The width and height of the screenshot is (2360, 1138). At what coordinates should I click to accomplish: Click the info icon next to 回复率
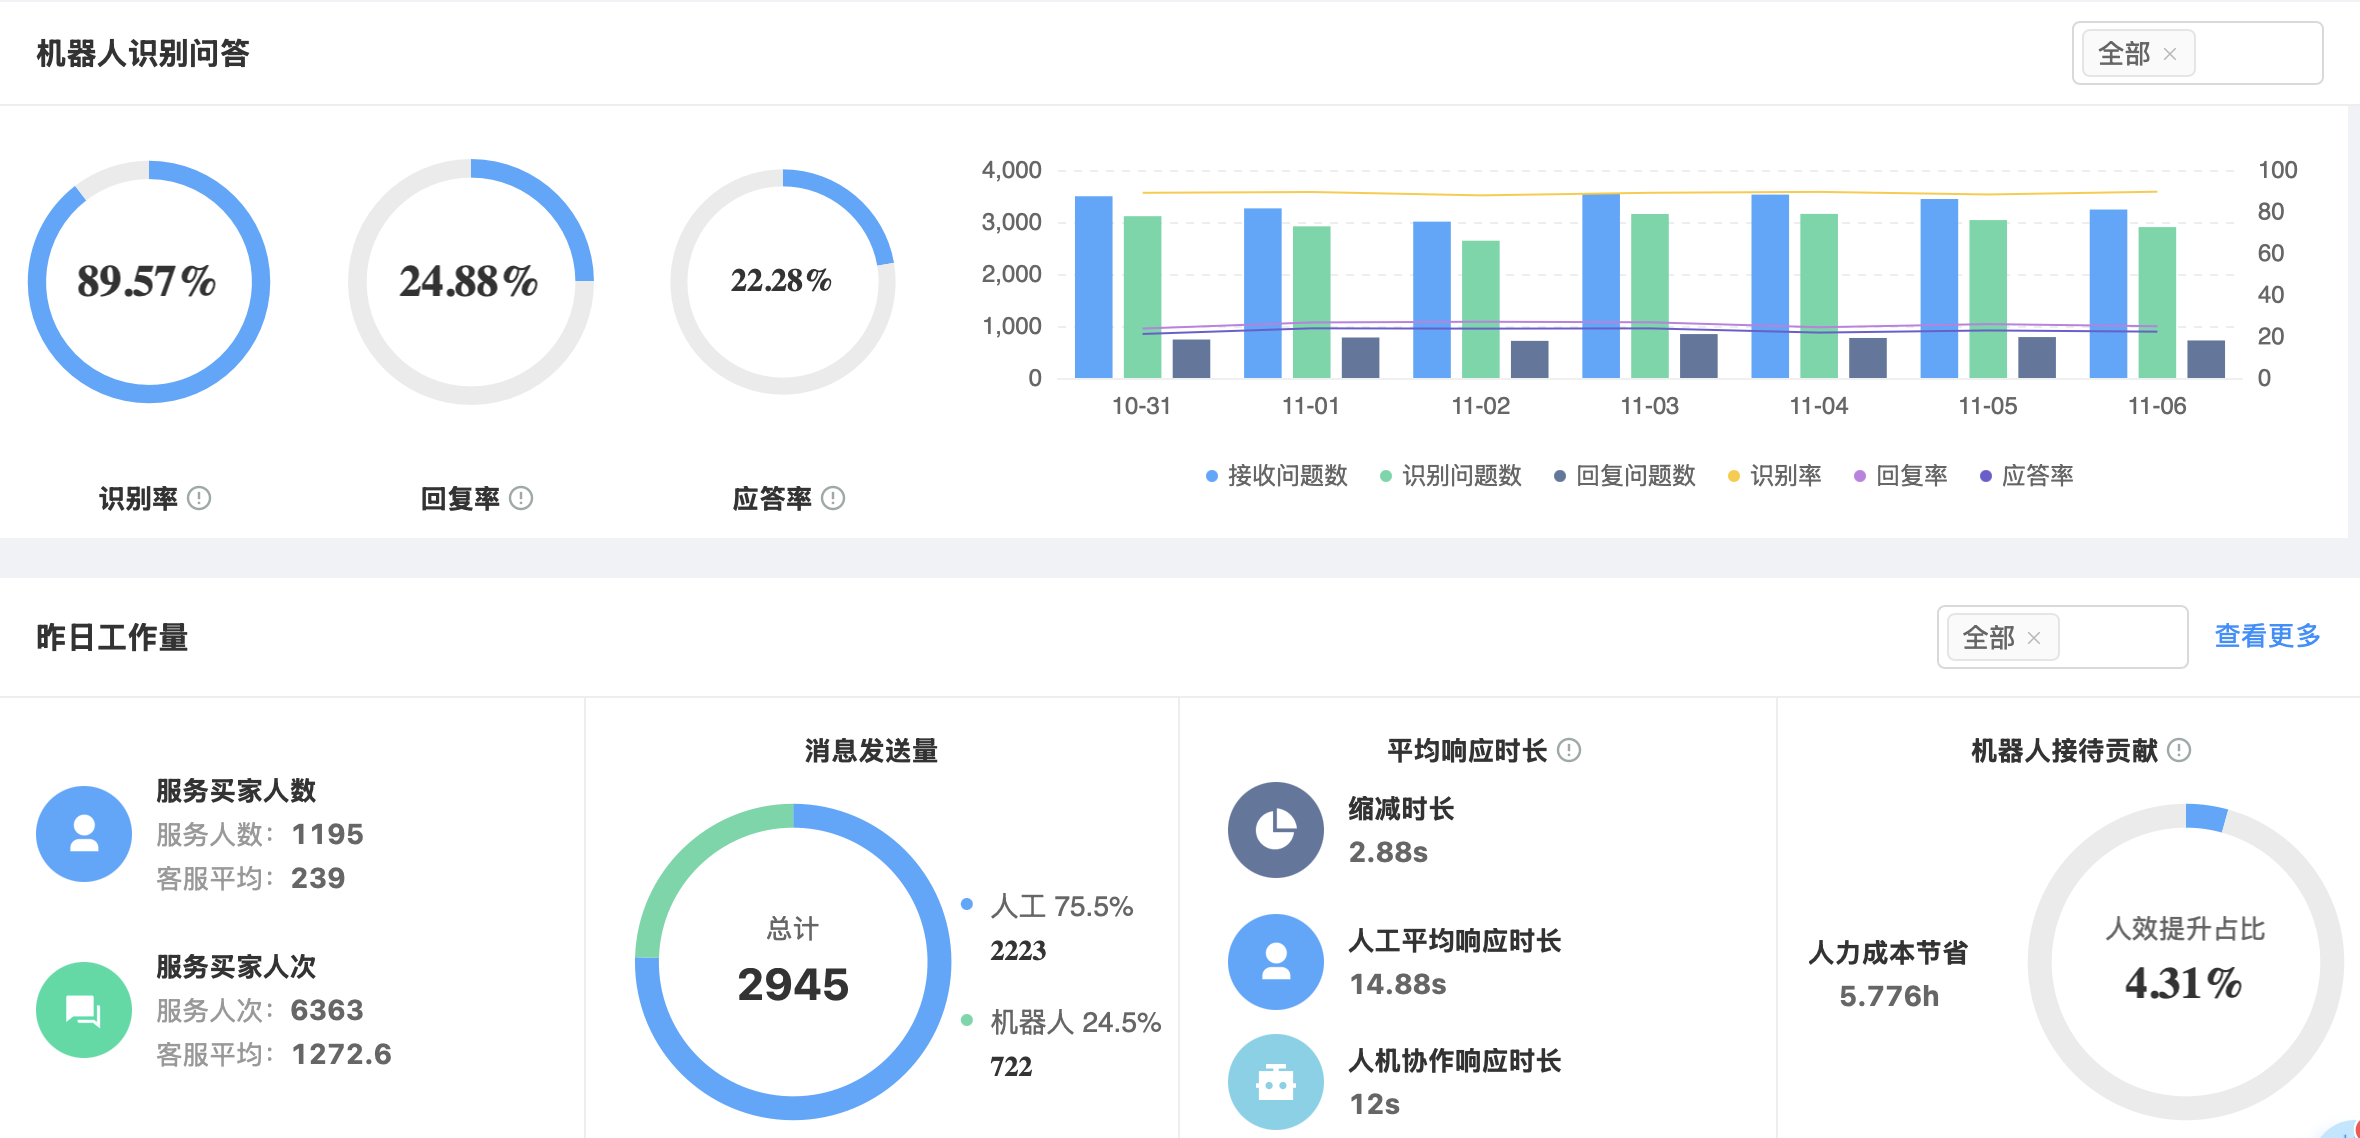(519, 498)
